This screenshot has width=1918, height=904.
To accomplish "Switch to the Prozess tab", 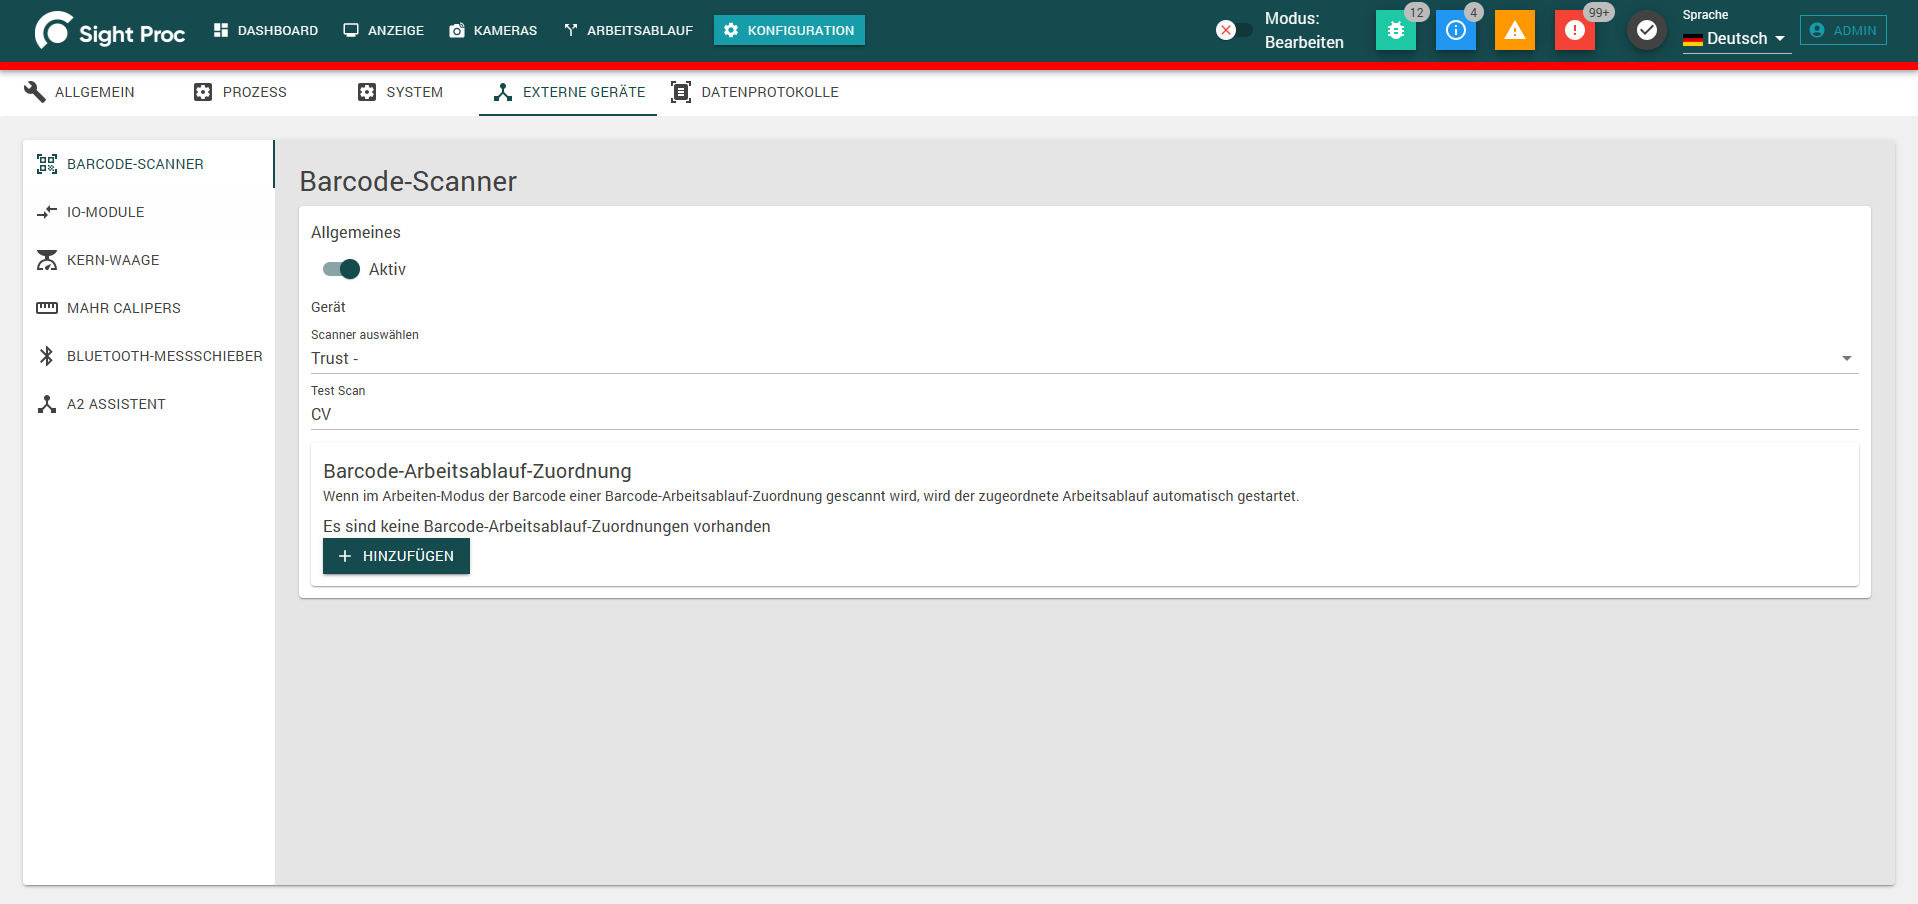I will 240,92.
